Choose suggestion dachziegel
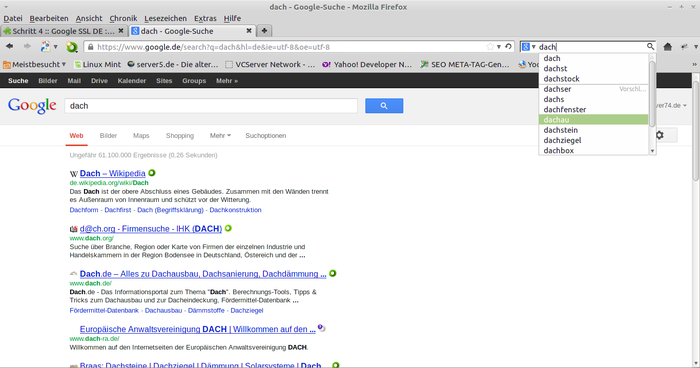 pos(593,140)
